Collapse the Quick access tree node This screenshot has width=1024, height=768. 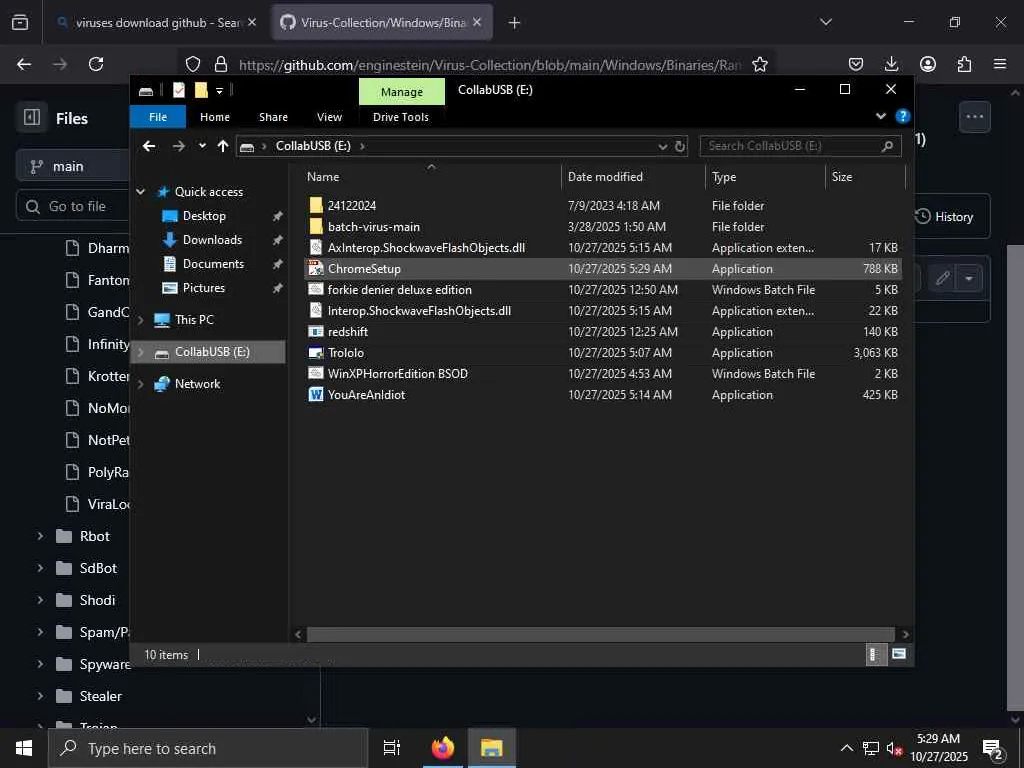(x=140, y=191)
